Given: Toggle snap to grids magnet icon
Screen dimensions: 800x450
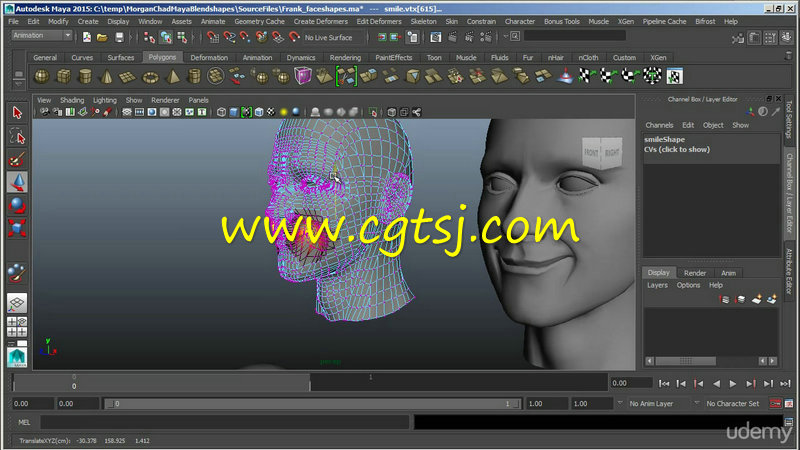Looking at the screenshot, I should [x=213, y=37].
